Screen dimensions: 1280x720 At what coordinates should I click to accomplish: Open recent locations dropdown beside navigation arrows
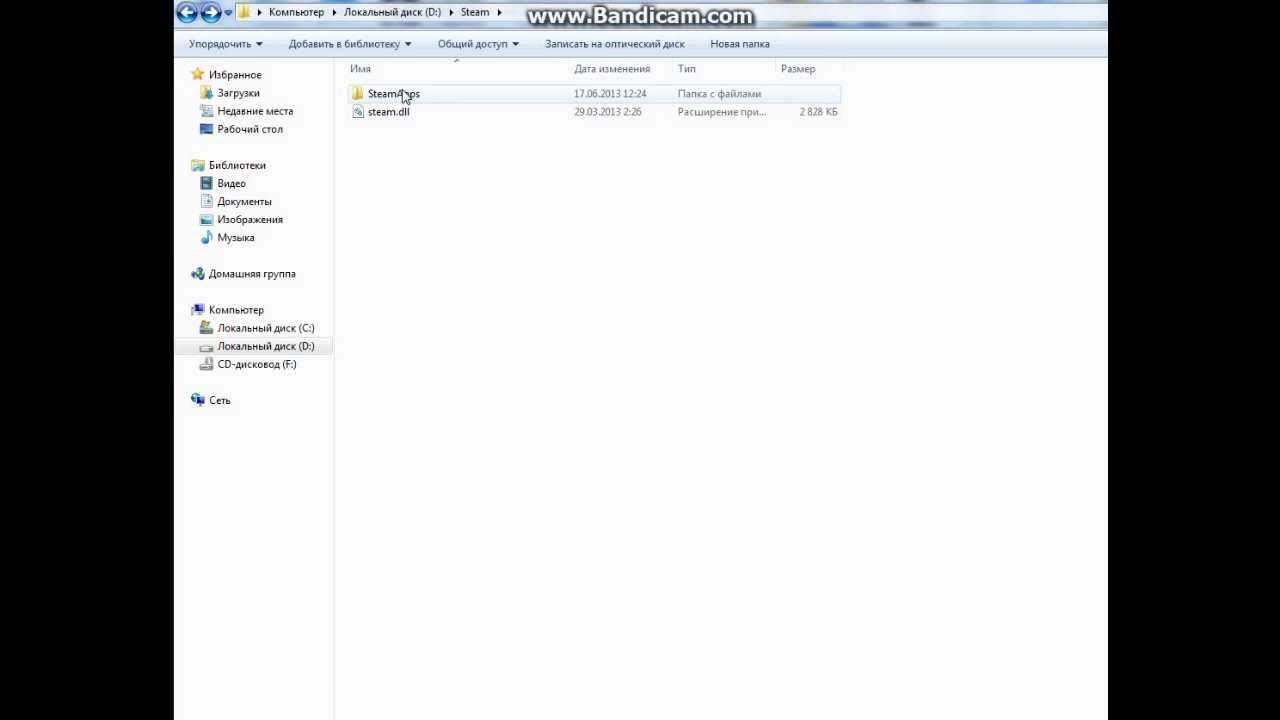pyautogui.click(x=228, y=13)
